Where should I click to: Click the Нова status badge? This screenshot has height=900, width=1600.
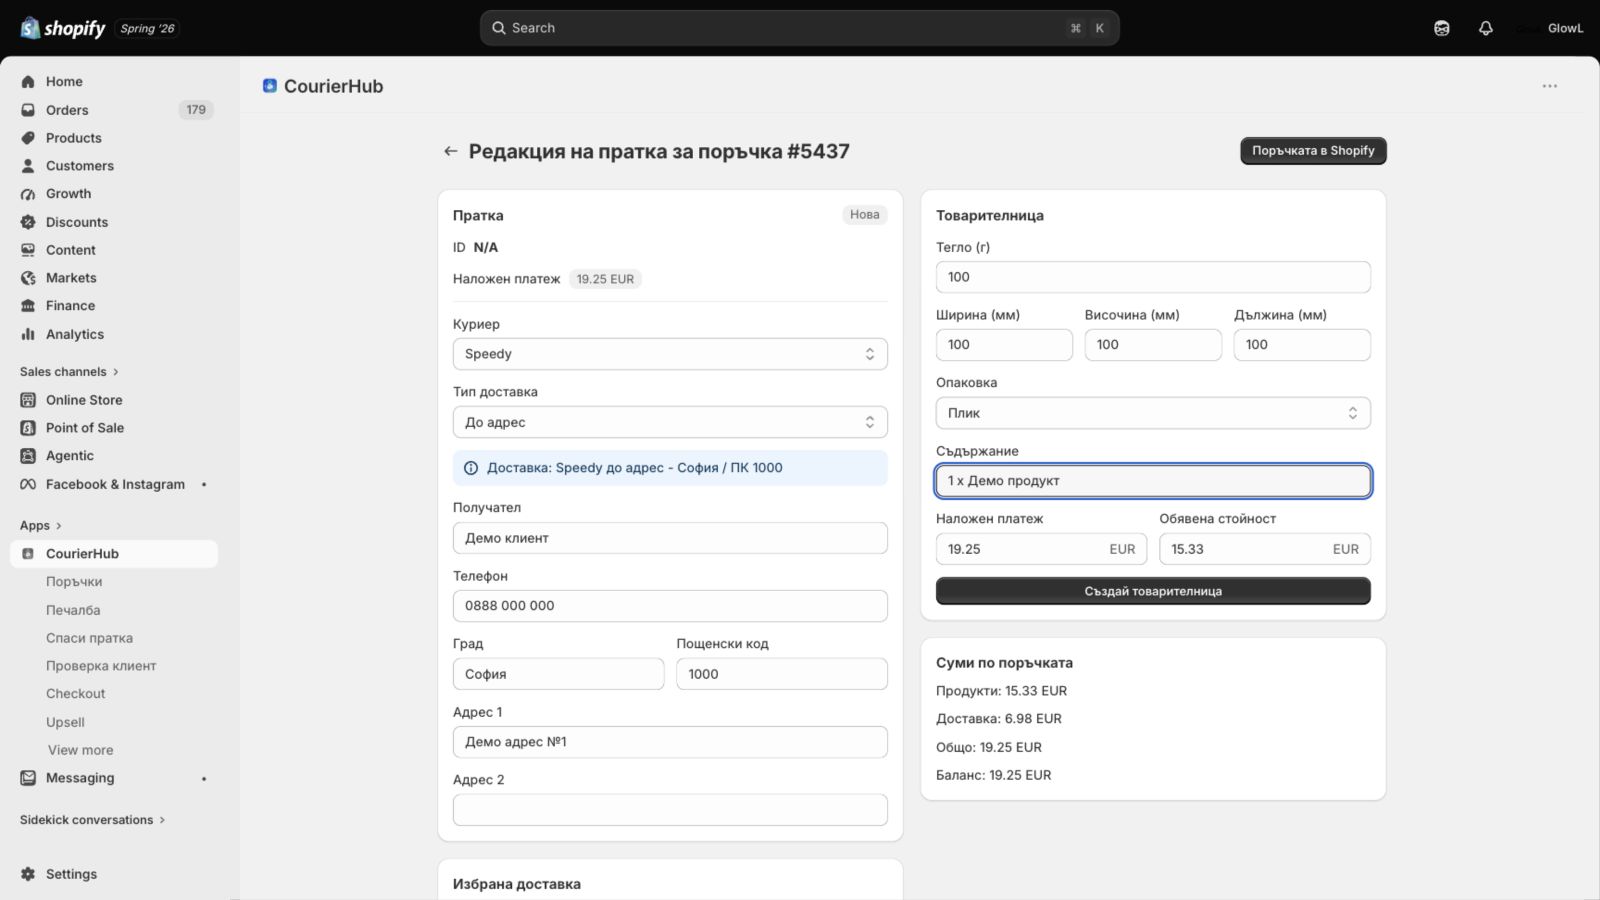coord(865,215)
